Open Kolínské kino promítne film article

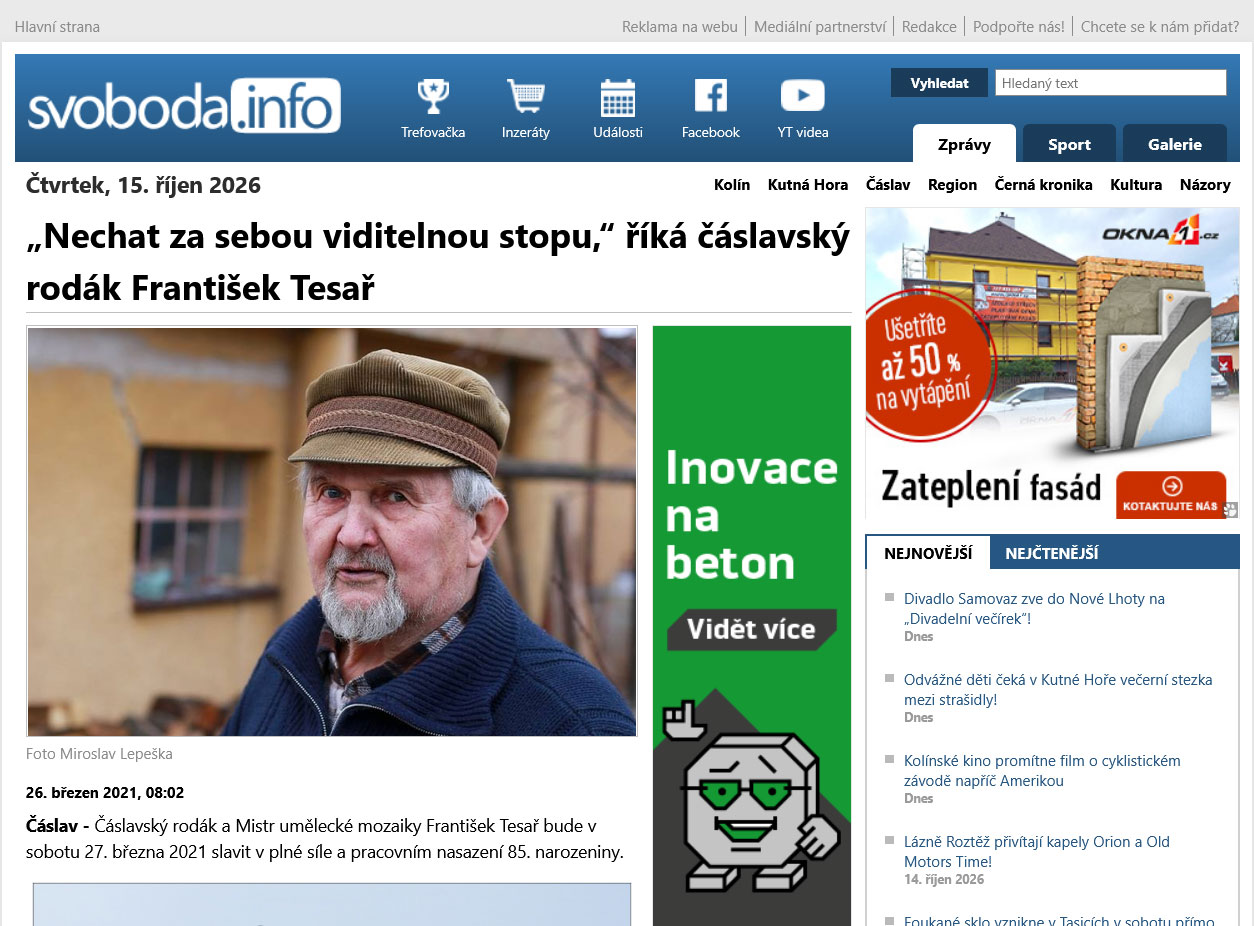click(1042, 770)
